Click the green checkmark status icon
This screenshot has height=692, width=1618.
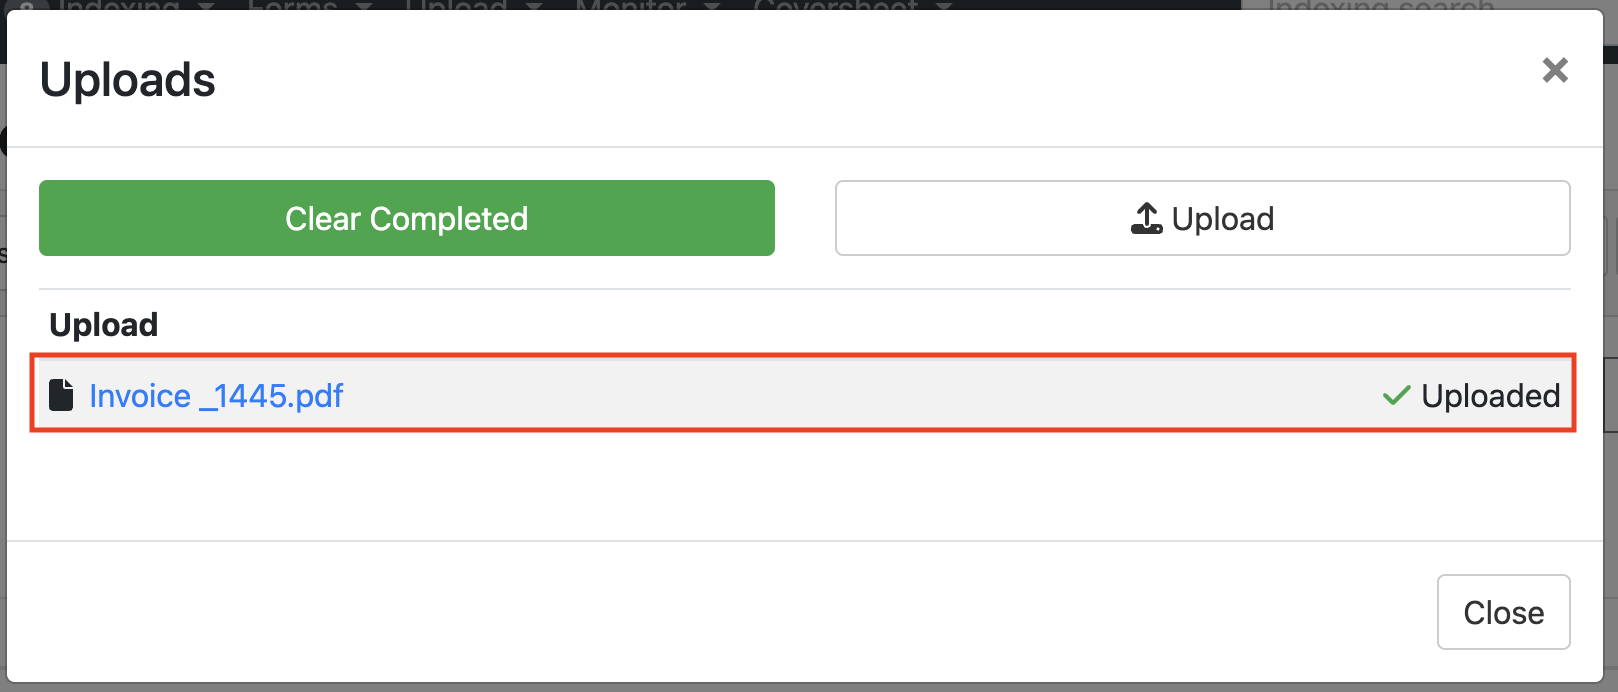1396,396
